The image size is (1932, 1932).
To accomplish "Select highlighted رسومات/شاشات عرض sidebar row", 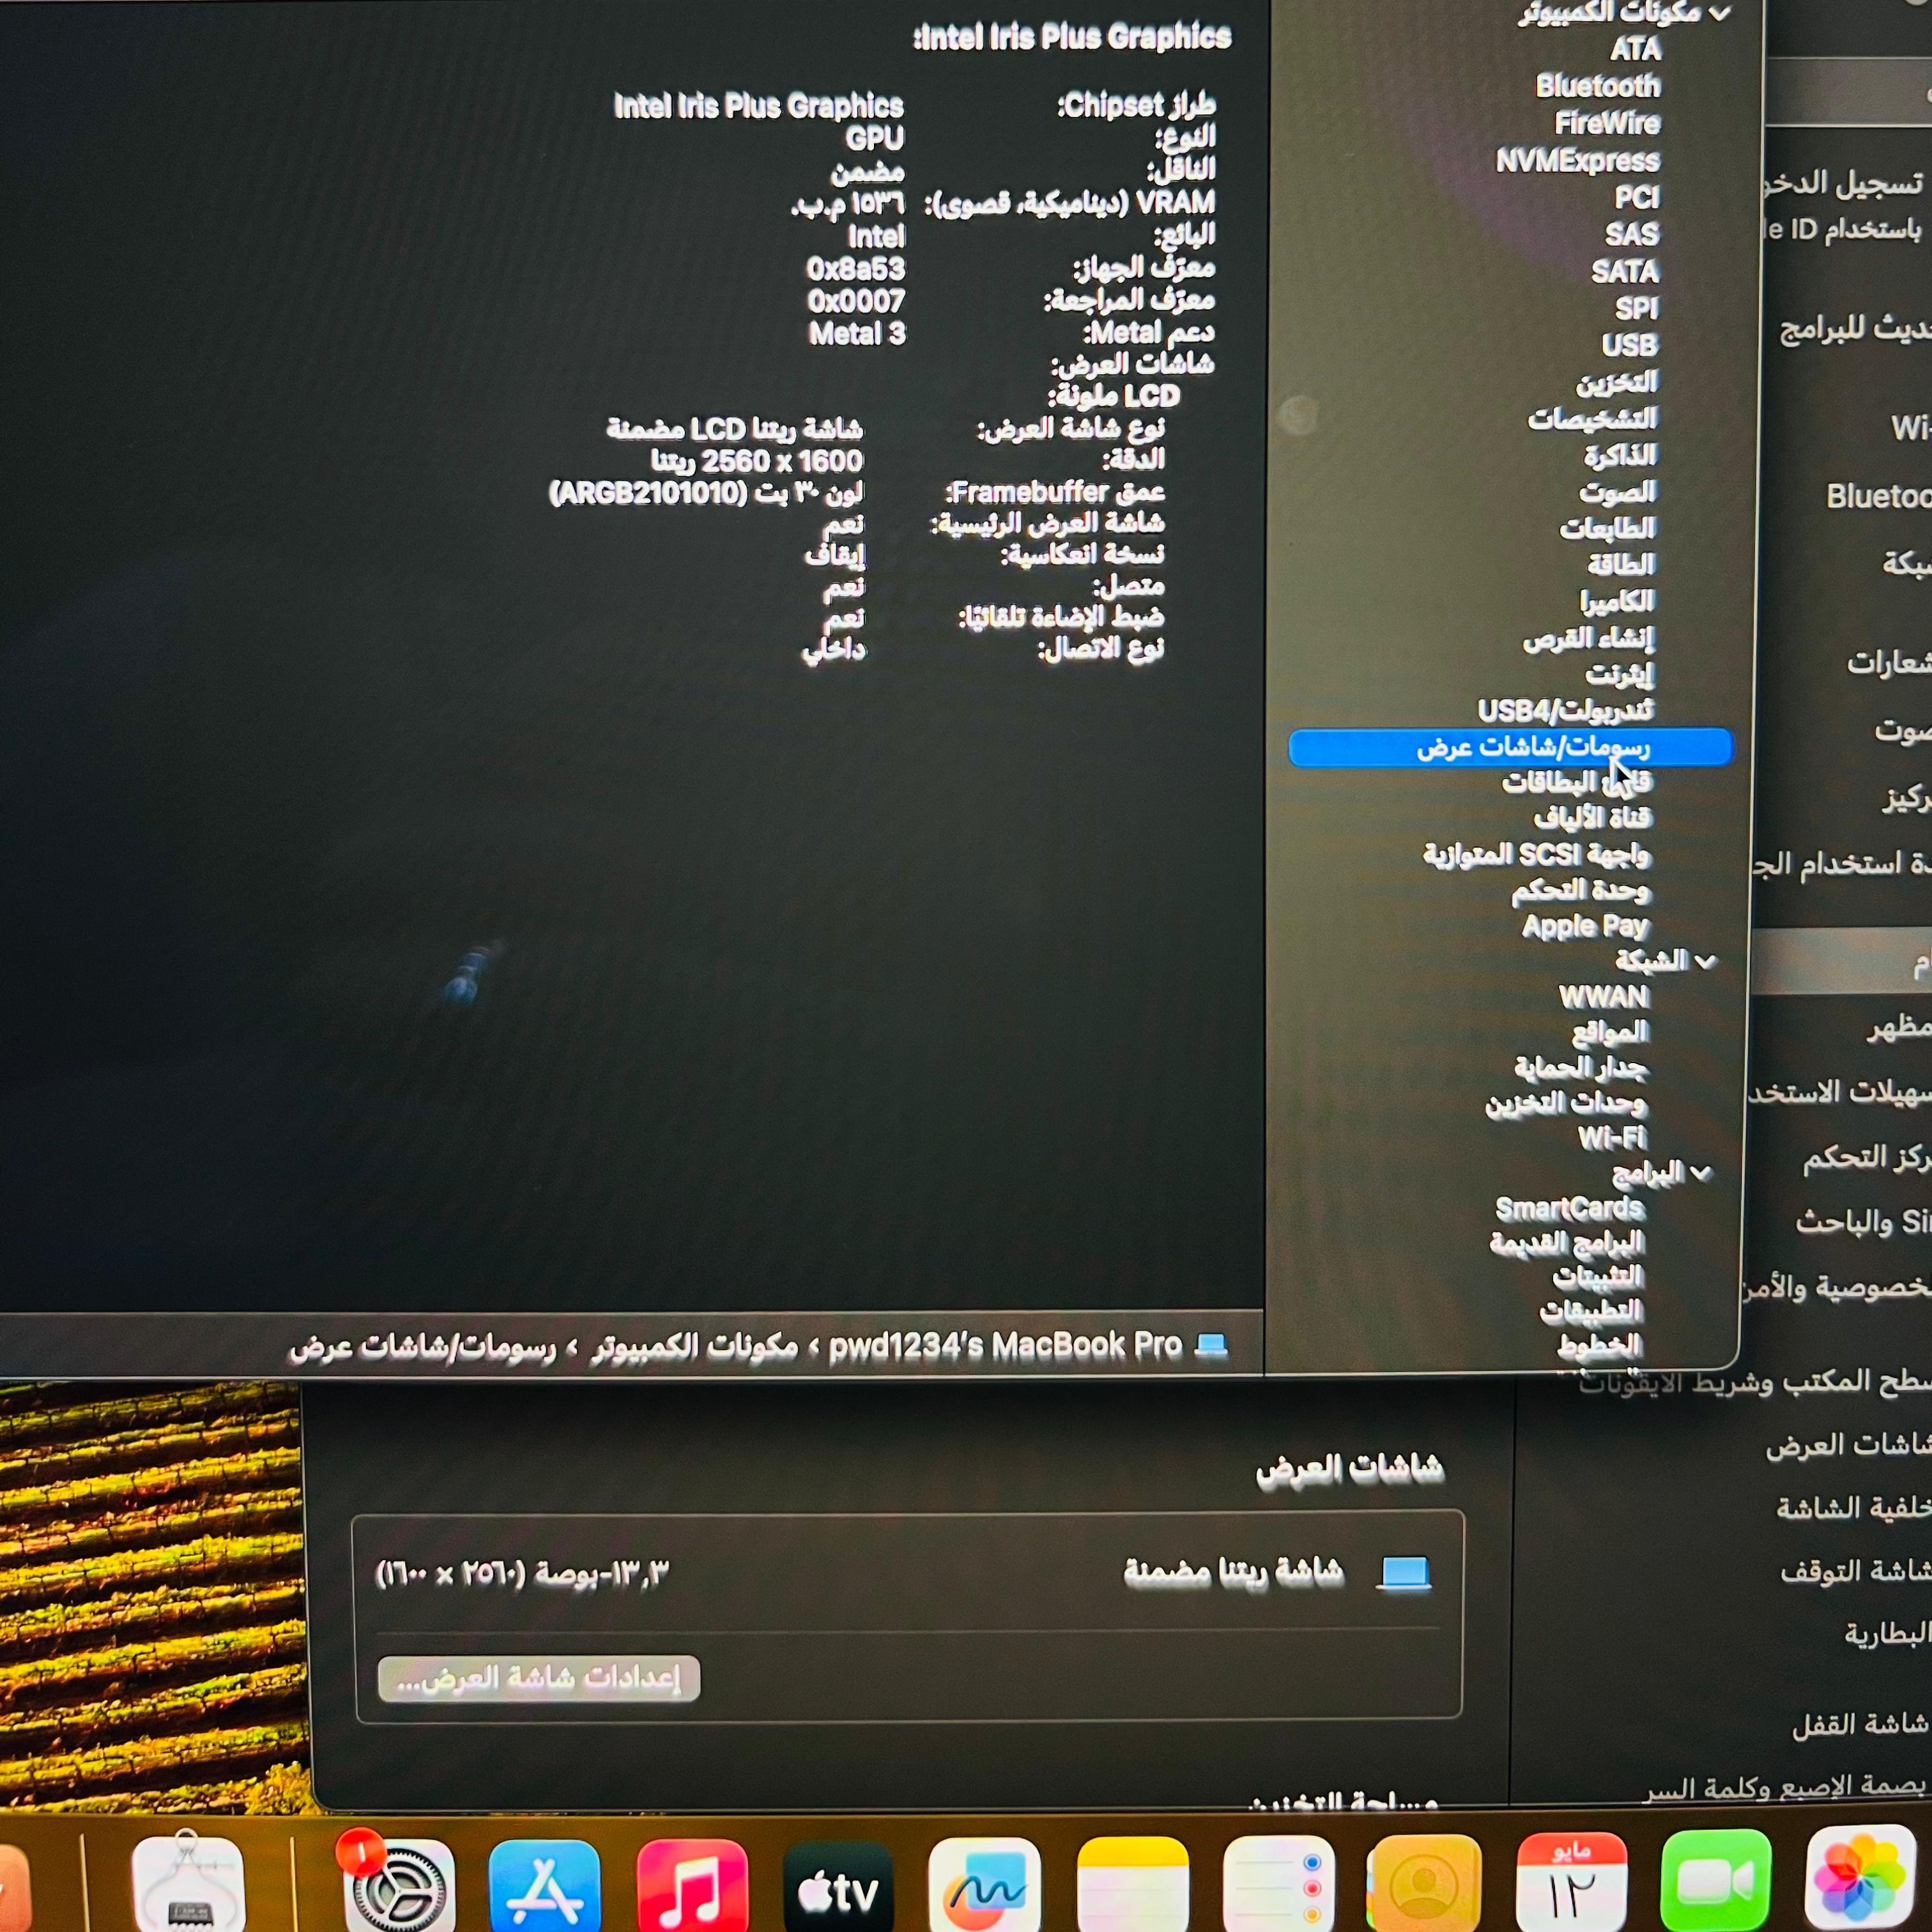I will (1510, 747).
